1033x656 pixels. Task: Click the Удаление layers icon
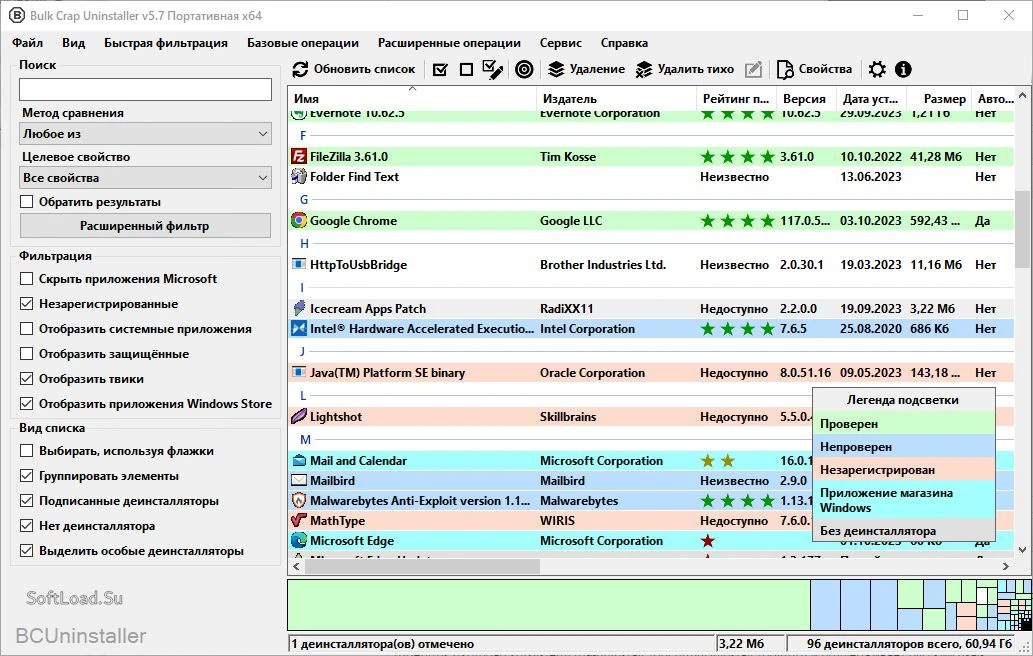coord(557,69)
